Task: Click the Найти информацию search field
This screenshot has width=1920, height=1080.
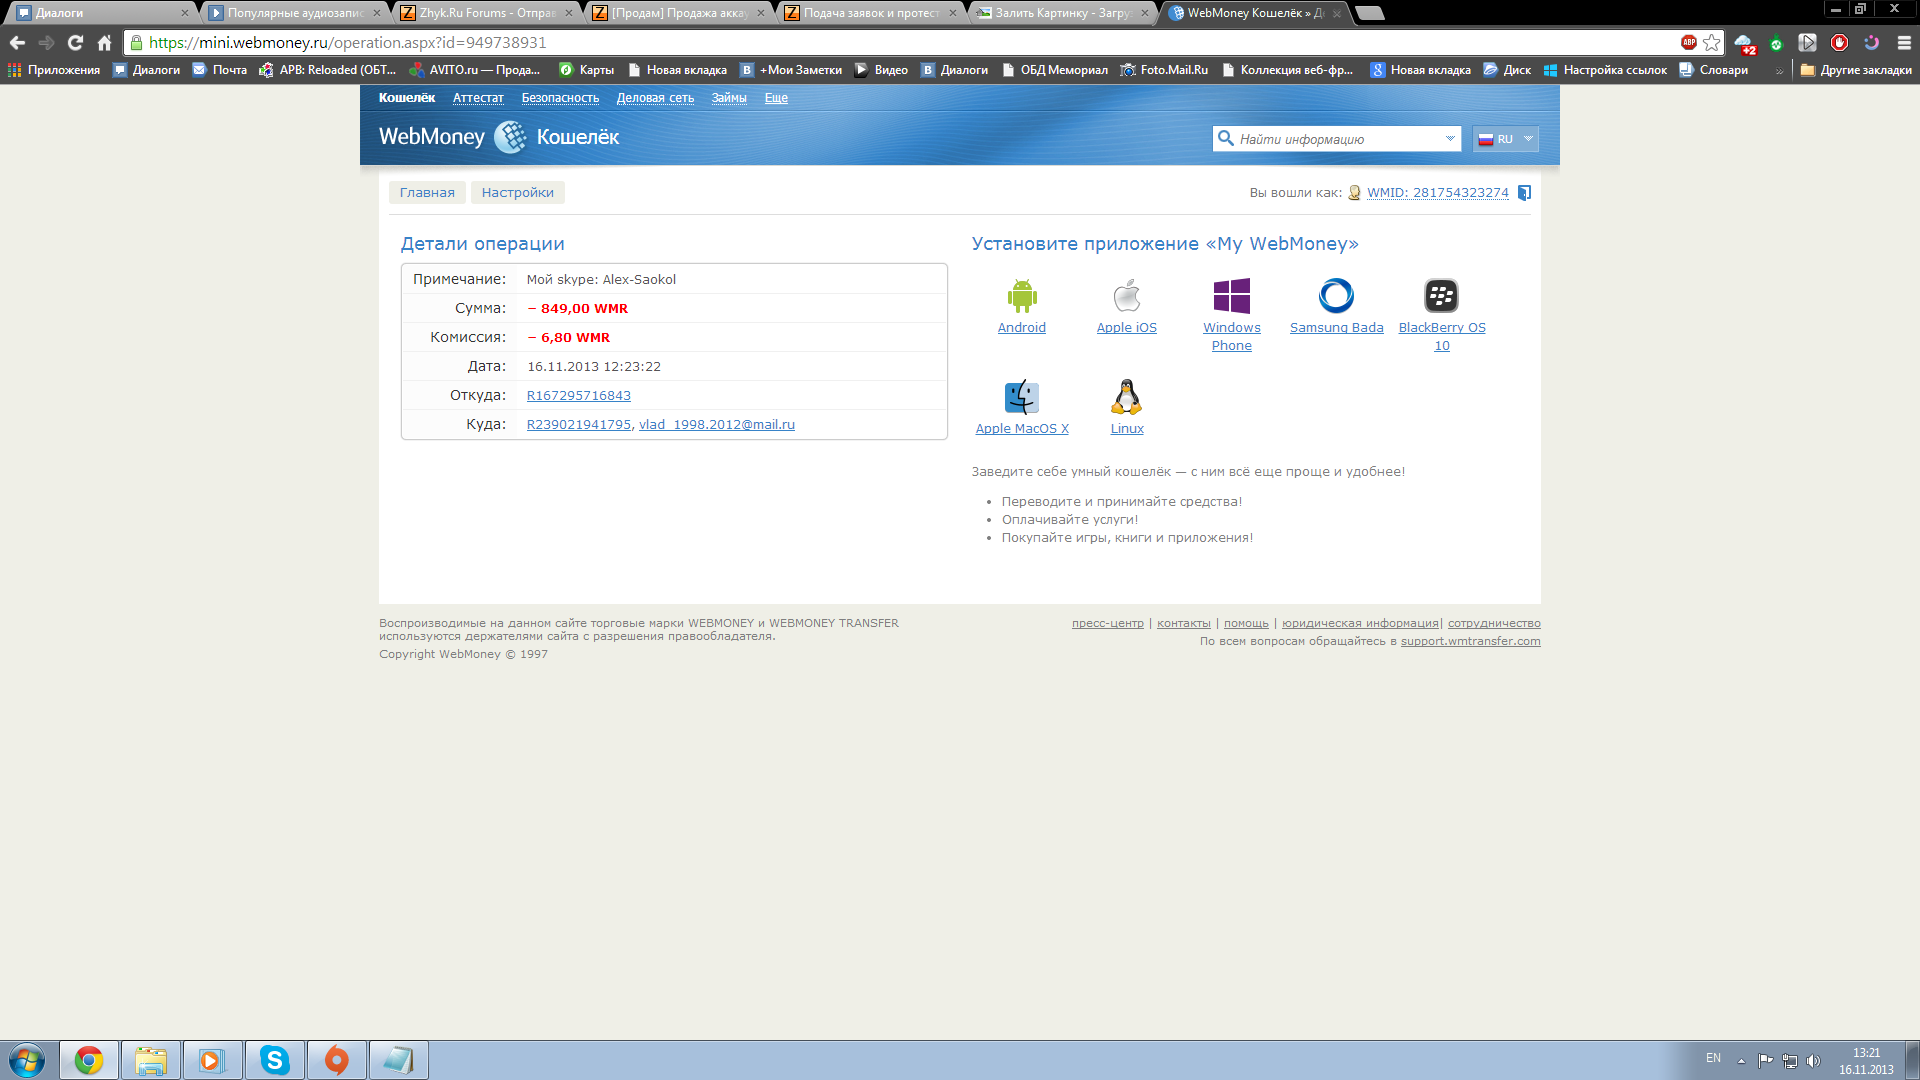Action: click(1337, 139)
